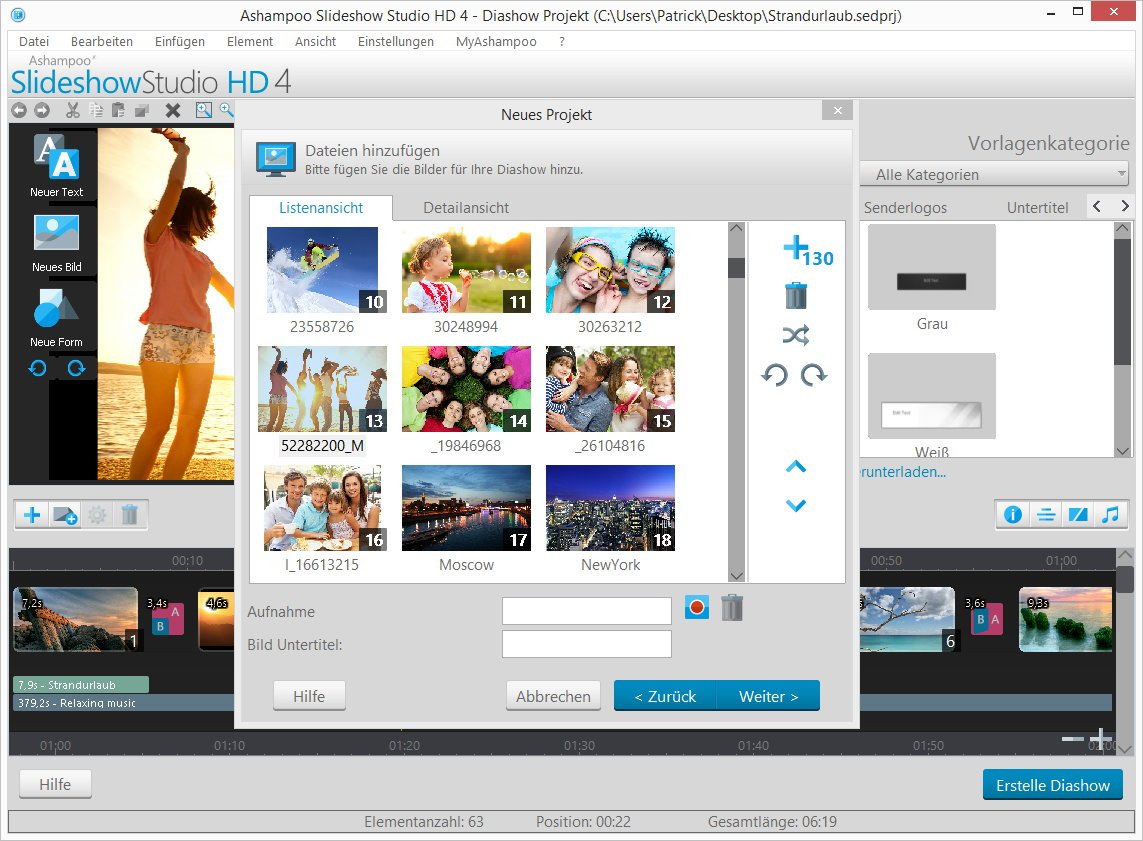1143x841 pixels.
Task: Shuffle the images with random order icon
Action: pos(796,336)
